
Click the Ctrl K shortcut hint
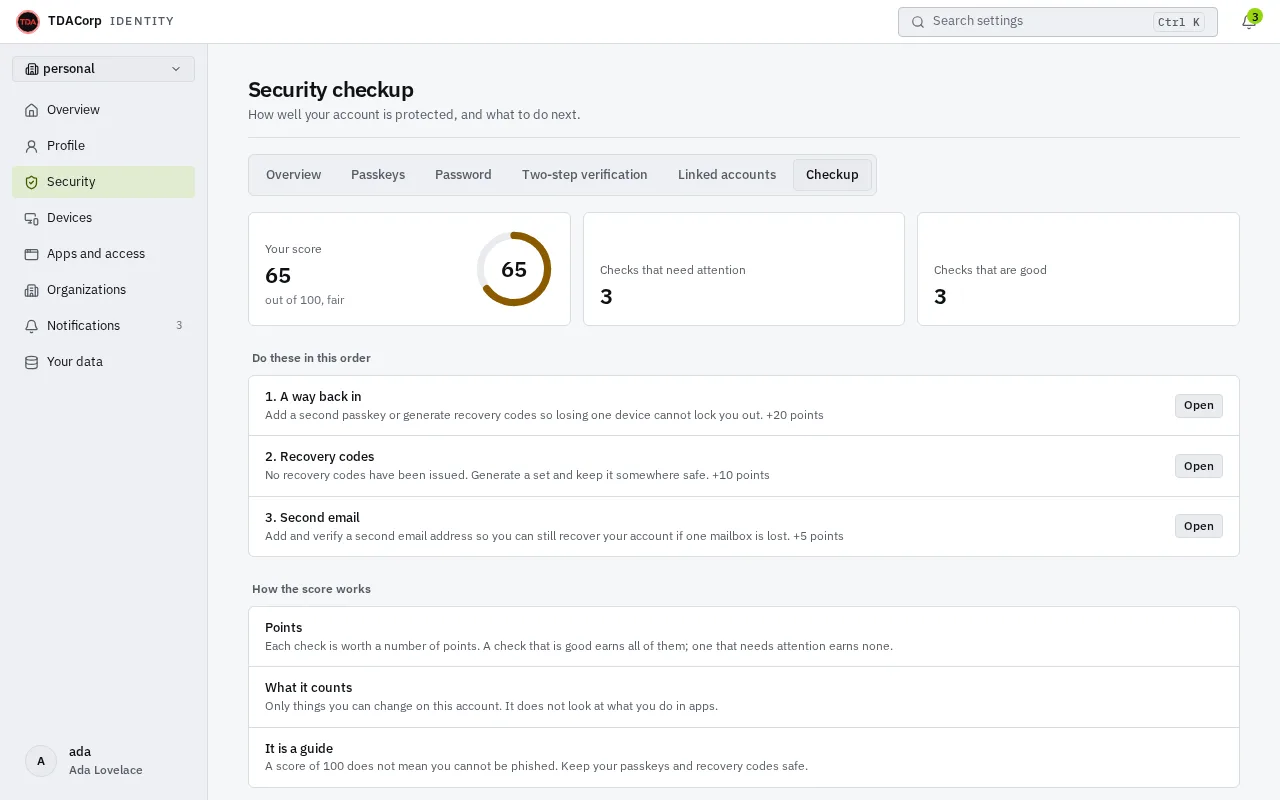(x=1179, y=22)
